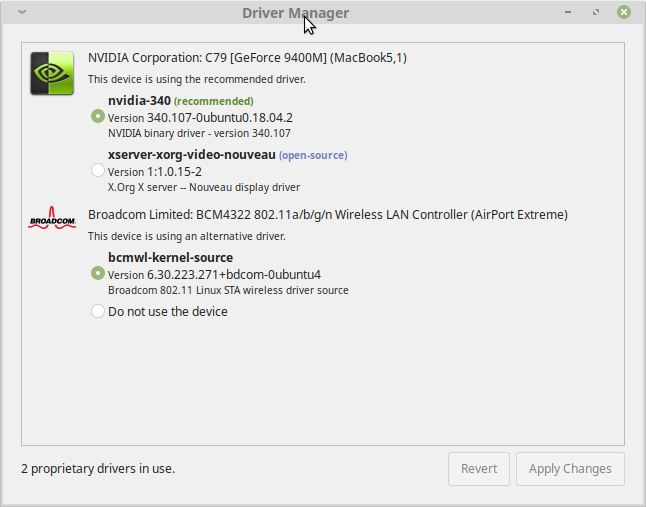Viewport: 646px width, 507px height.
Task: Click 'Version 6.30.223.271+bdcom-0ubuntu4' text
Action: [214, 275]
